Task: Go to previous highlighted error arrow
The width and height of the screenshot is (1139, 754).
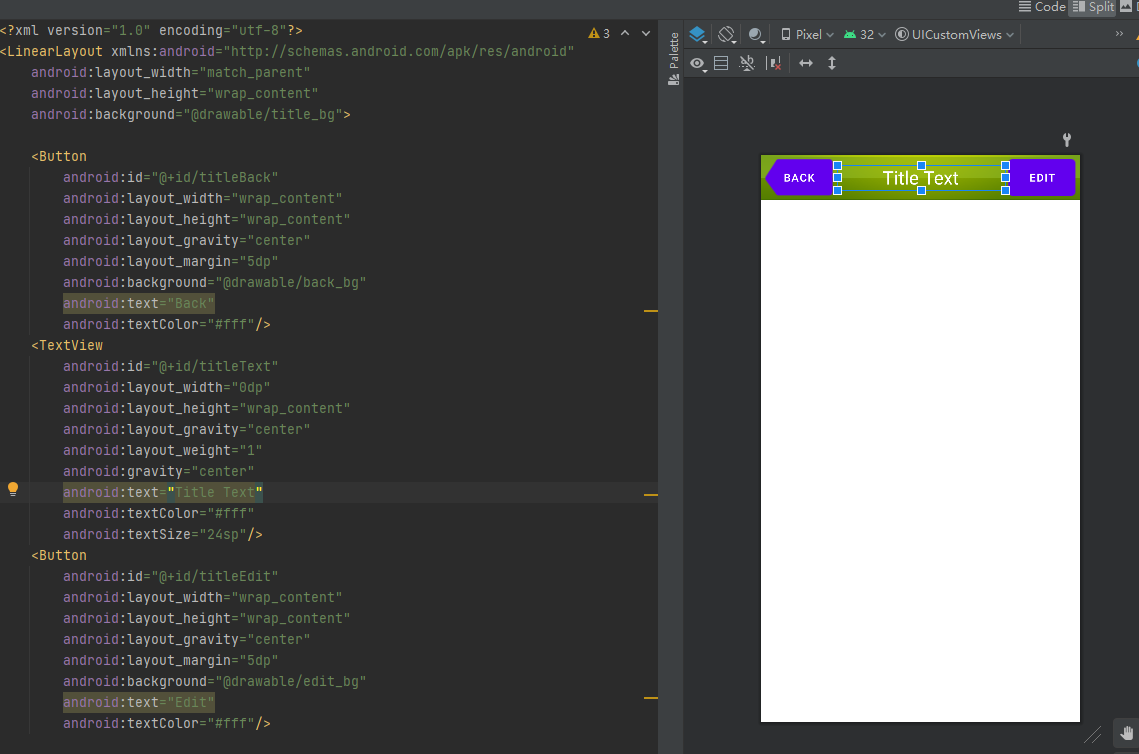Action: pos(625,33)
